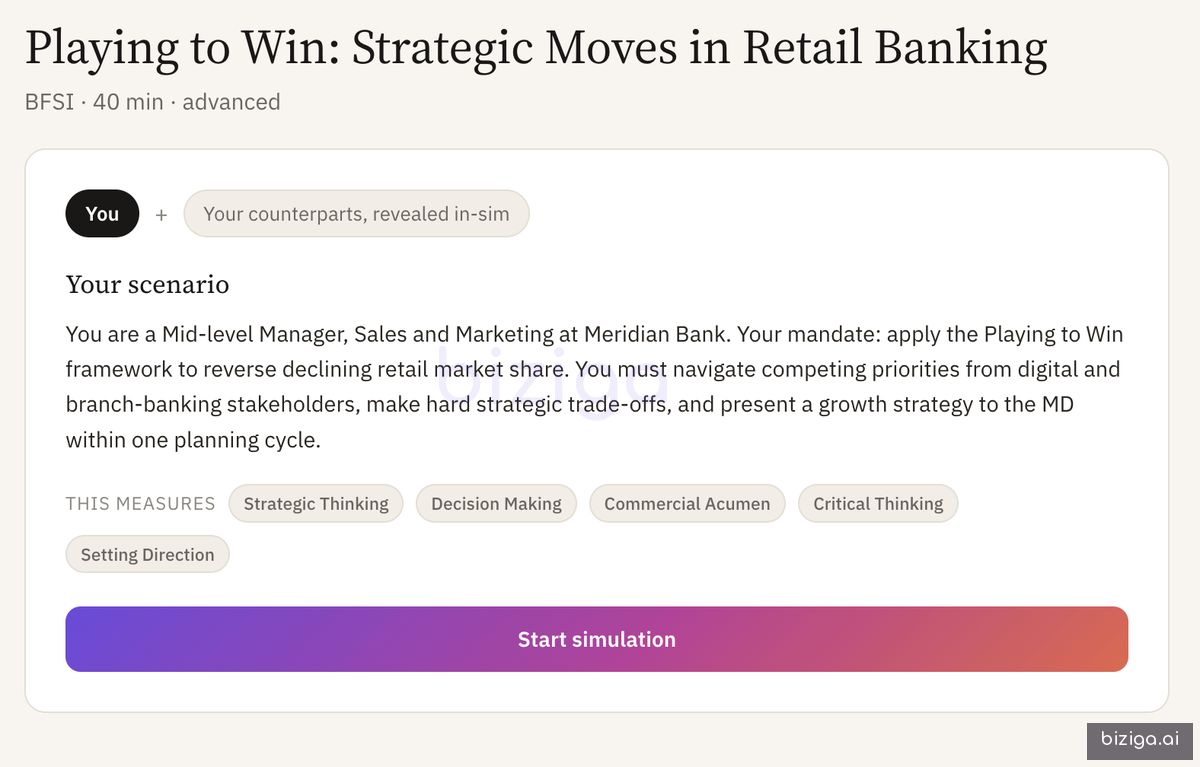Click the Critical Thinking tag
The image size is (1200, 767).
[878, 504]
